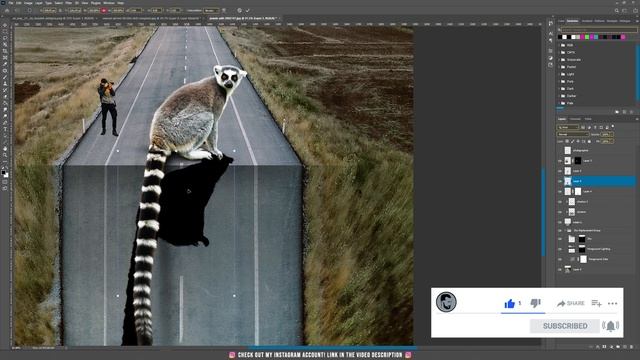Toggle visibility of shadow 2 layer

pyautogui.click(x=560, y=202)
